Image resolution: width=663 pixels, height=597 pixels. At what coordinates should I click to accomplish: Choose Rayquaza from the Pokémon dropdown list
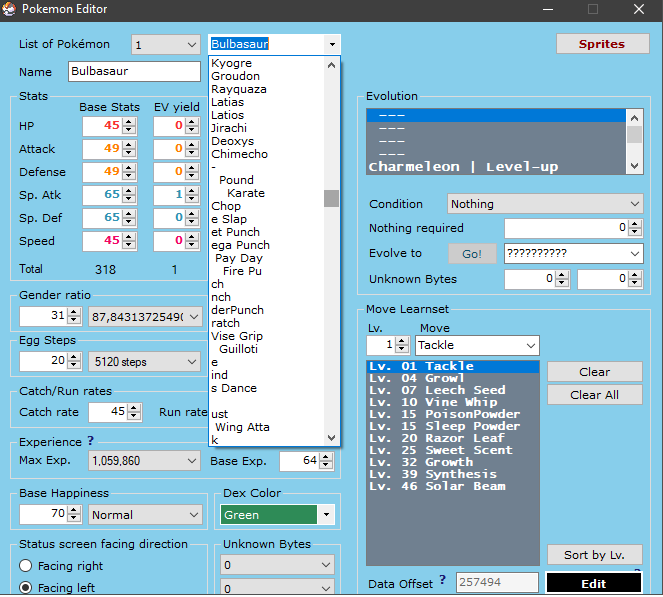(239, 89)
